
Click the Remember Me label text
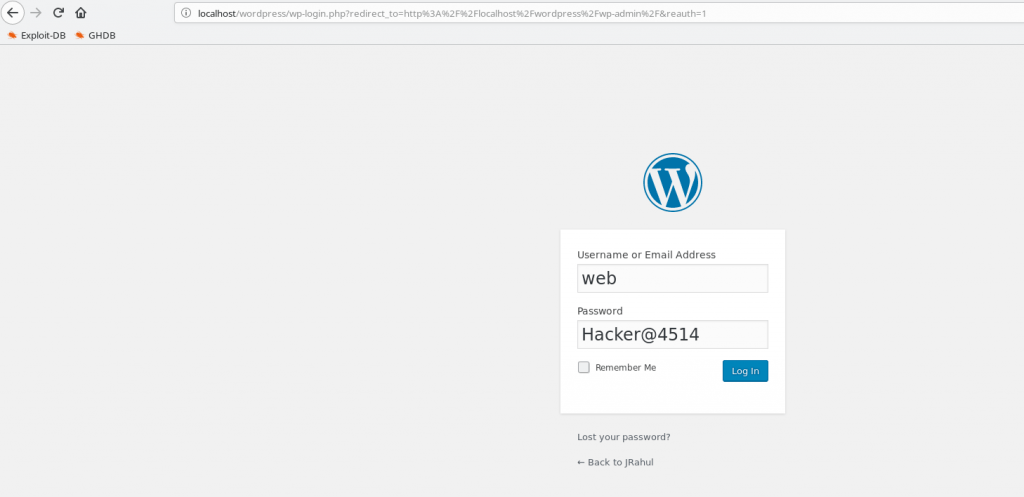coord(626,368)
